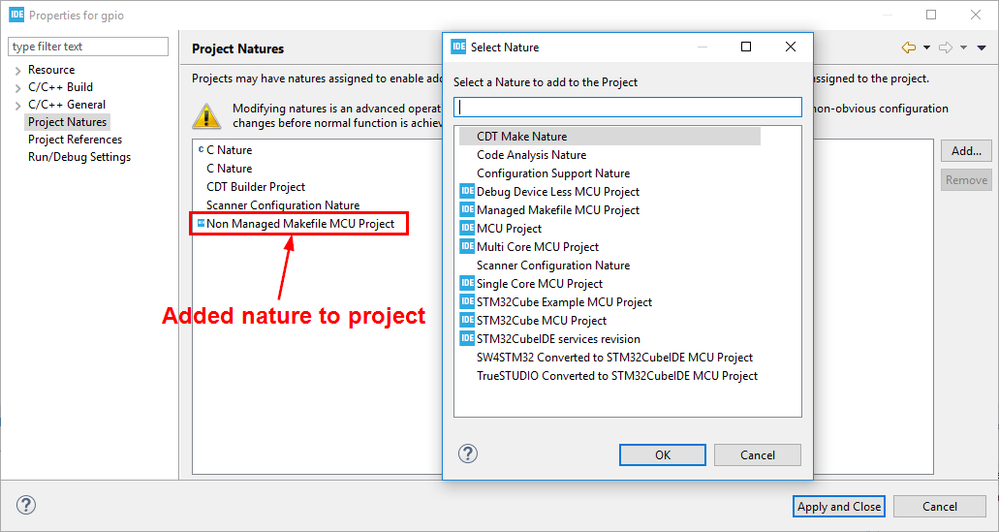This screenshot has height=532, width=999.
Task: Click Cancel in the Properties window
Action: [x=940, y=507]
